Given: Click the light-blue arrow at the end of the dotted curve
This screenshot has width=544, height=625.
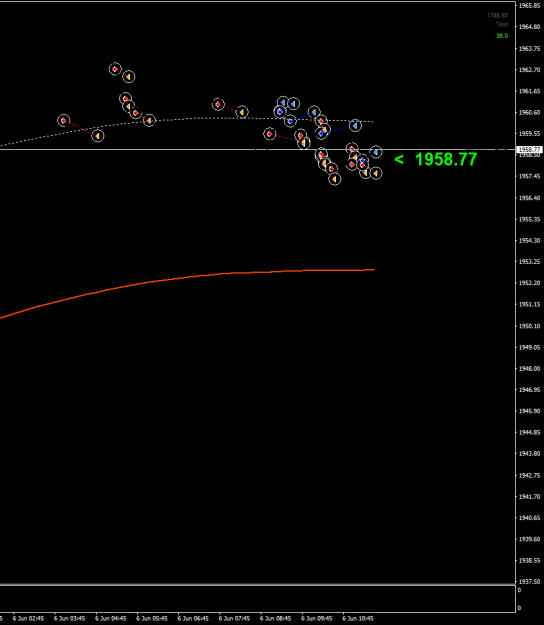Looking at the screenshot, I should 355,126.
